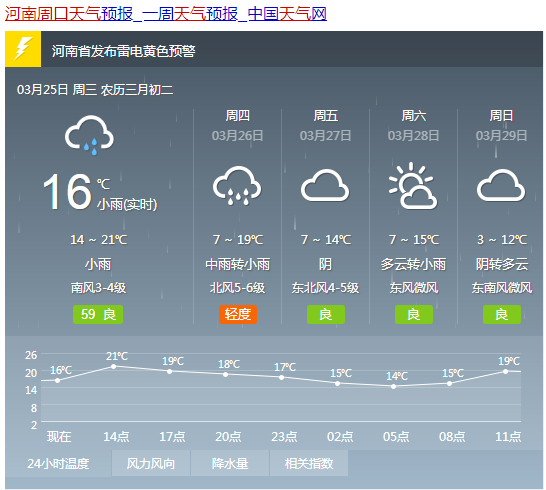Click the 7 ~ 14℃ range under 周五
Screen dimensions: 546x490
coord(326,240)
